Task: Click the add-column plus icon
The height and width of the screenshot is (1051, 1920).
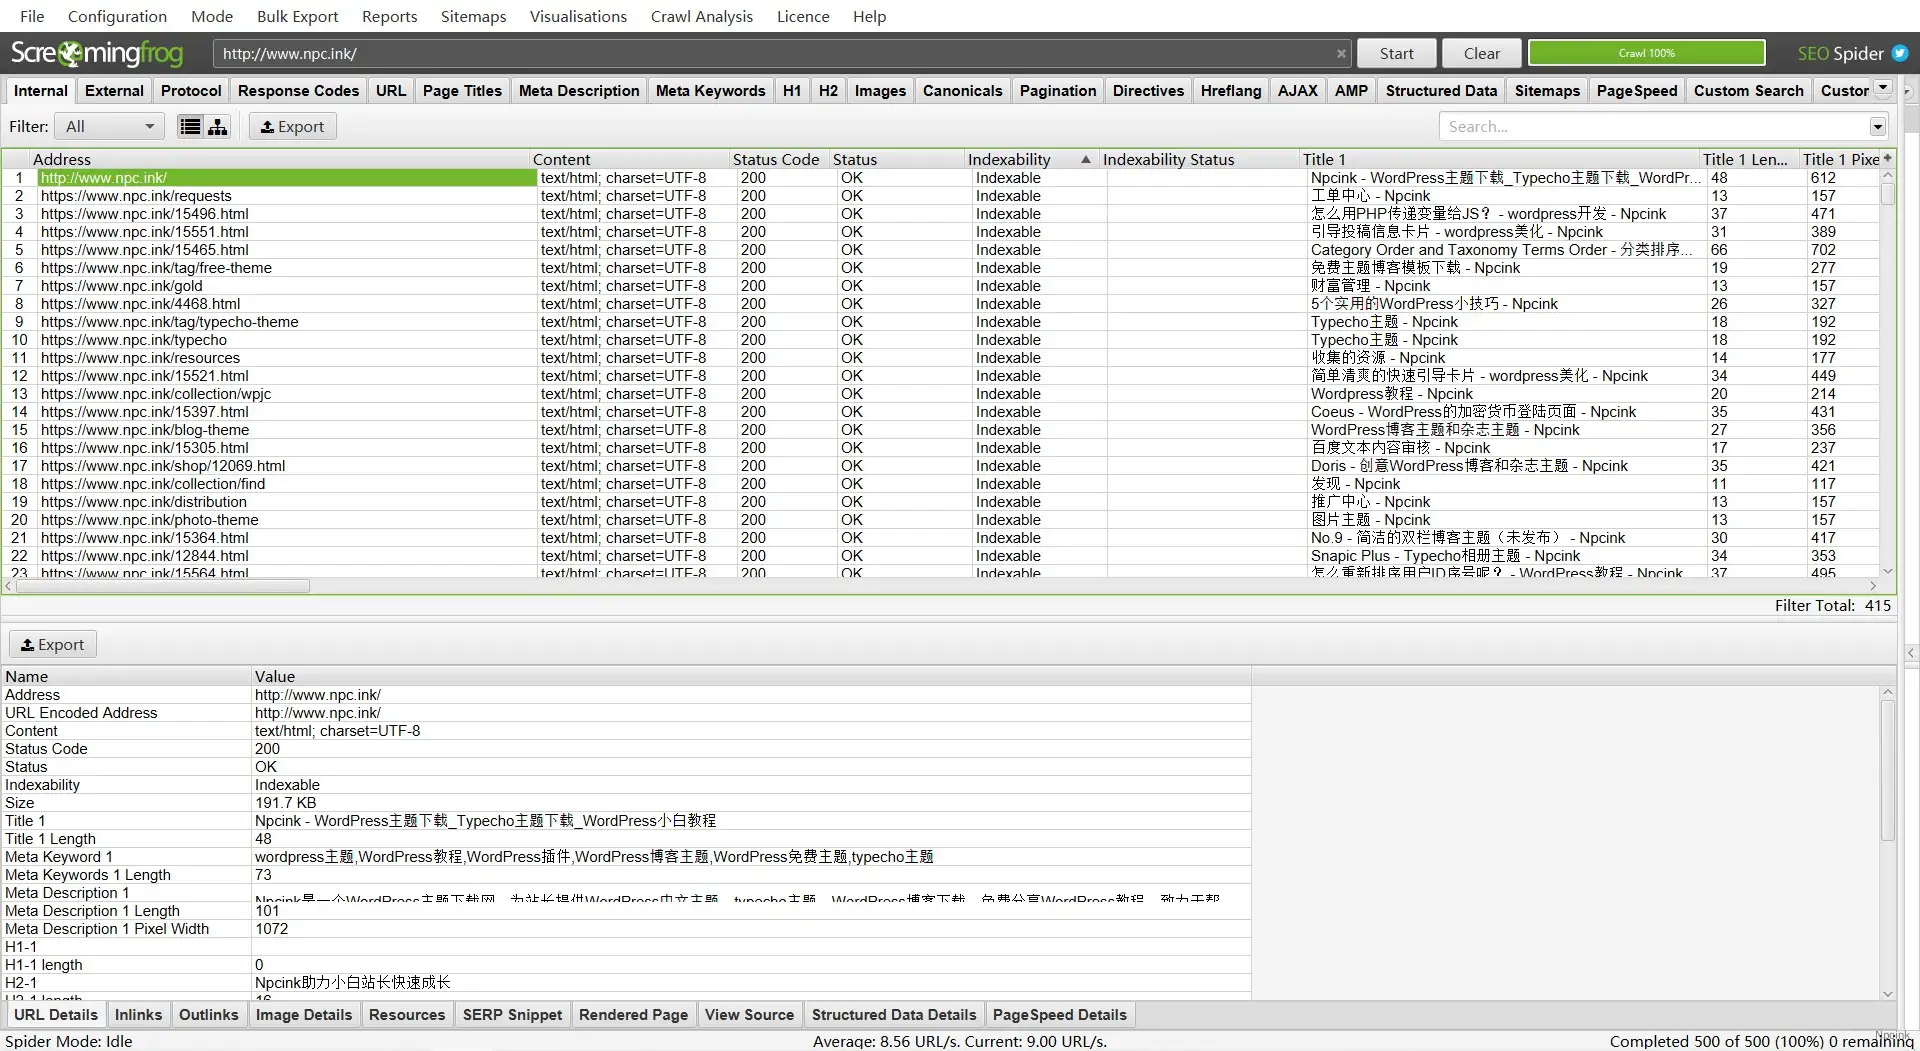Action: [1887, 159]
